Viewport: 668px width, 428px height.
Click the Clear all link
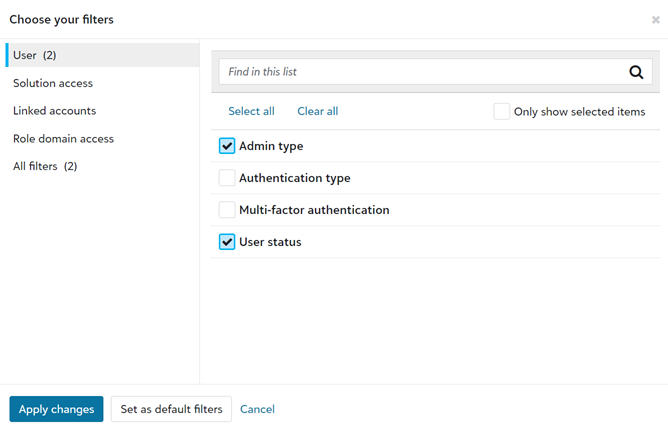(317, 111)
